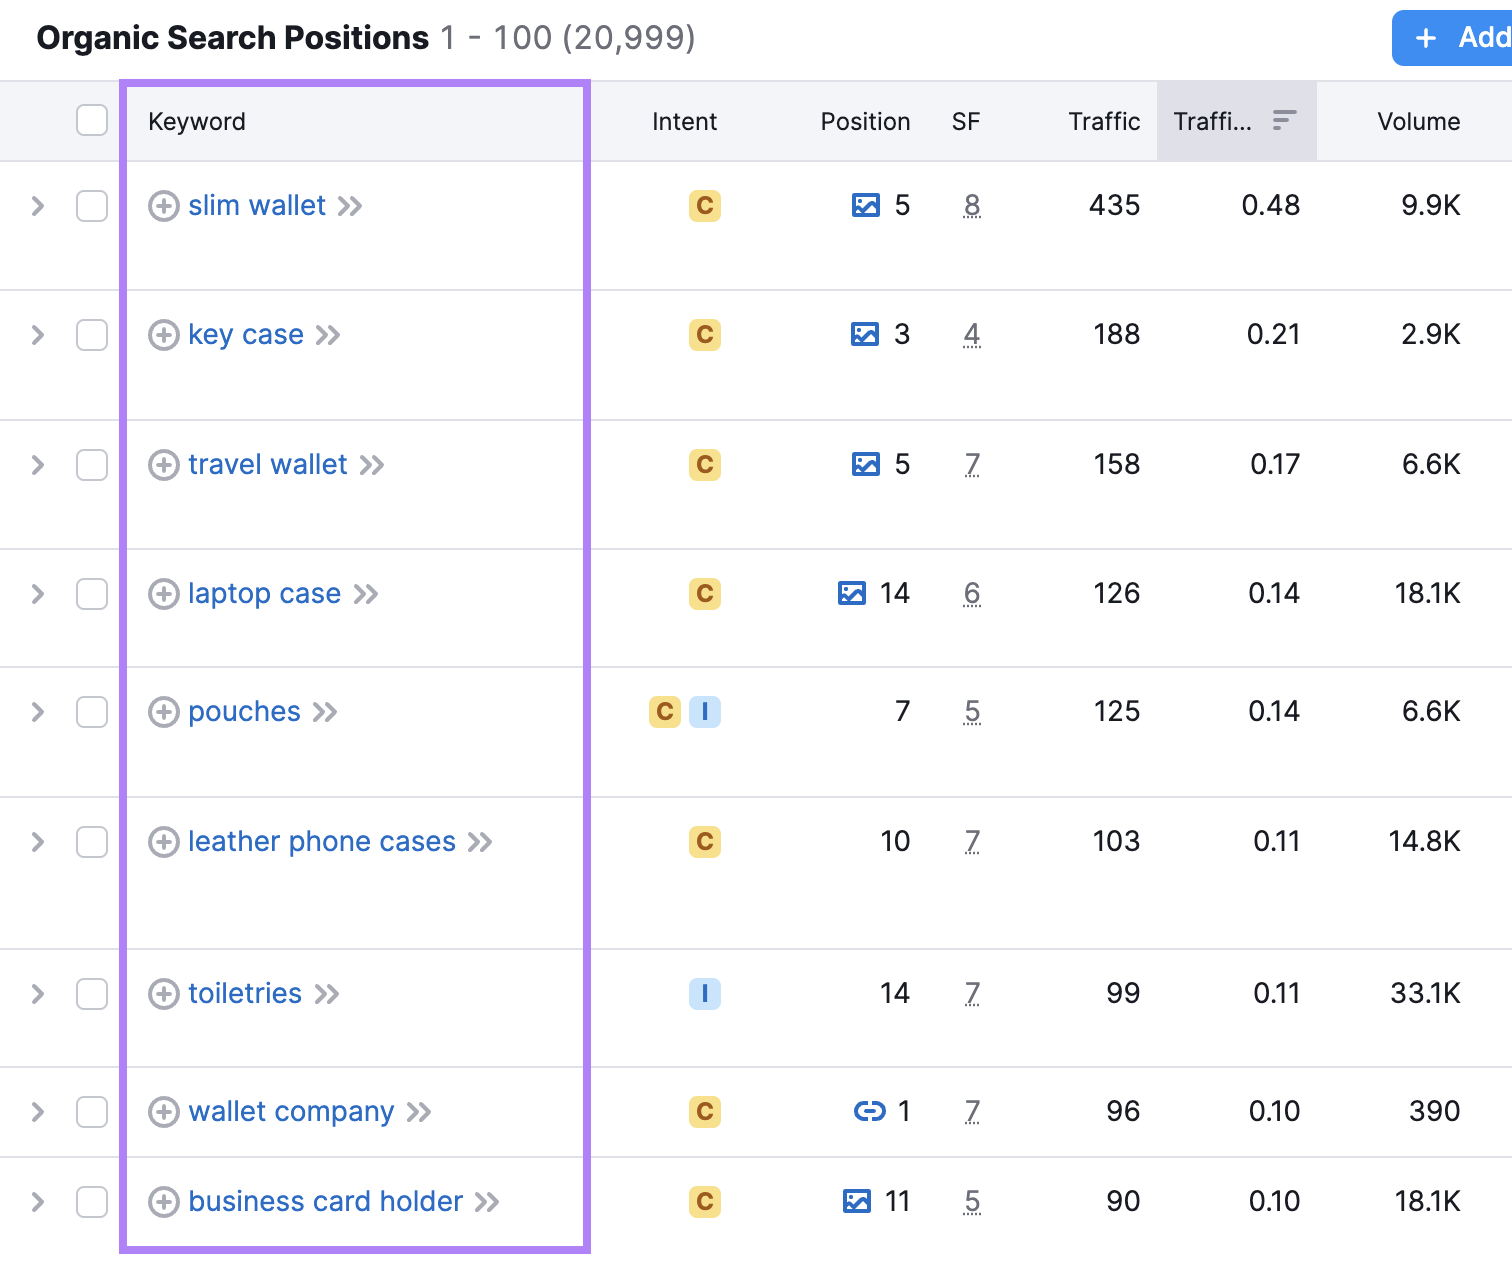Expand the toiletries row with the chevron
The image size is (1512, 1264).
(38, 994)
